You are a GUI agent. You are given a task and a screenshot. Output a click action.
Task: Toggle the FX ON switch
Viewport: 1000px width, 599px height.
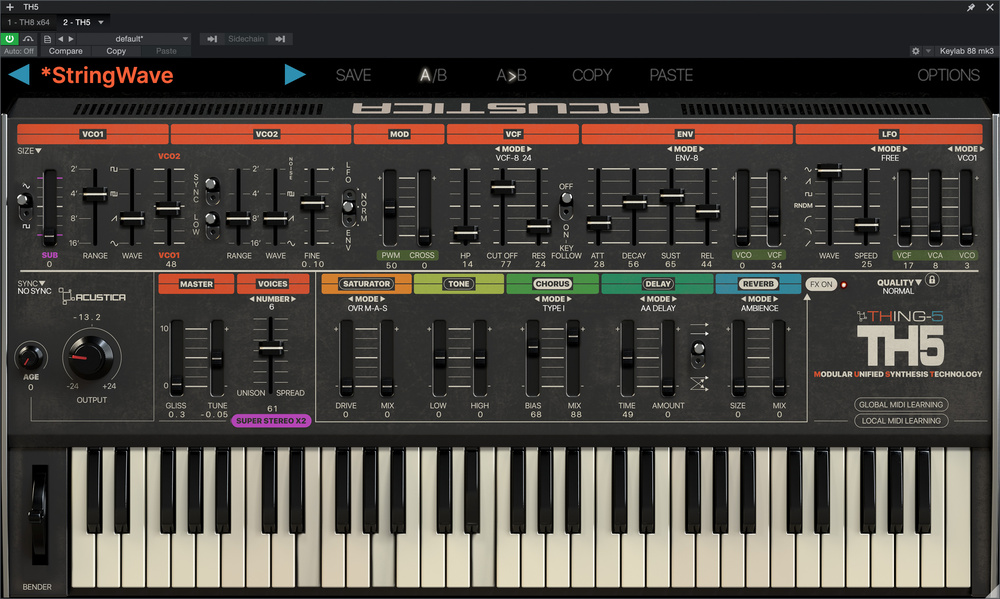pos(822,284)
